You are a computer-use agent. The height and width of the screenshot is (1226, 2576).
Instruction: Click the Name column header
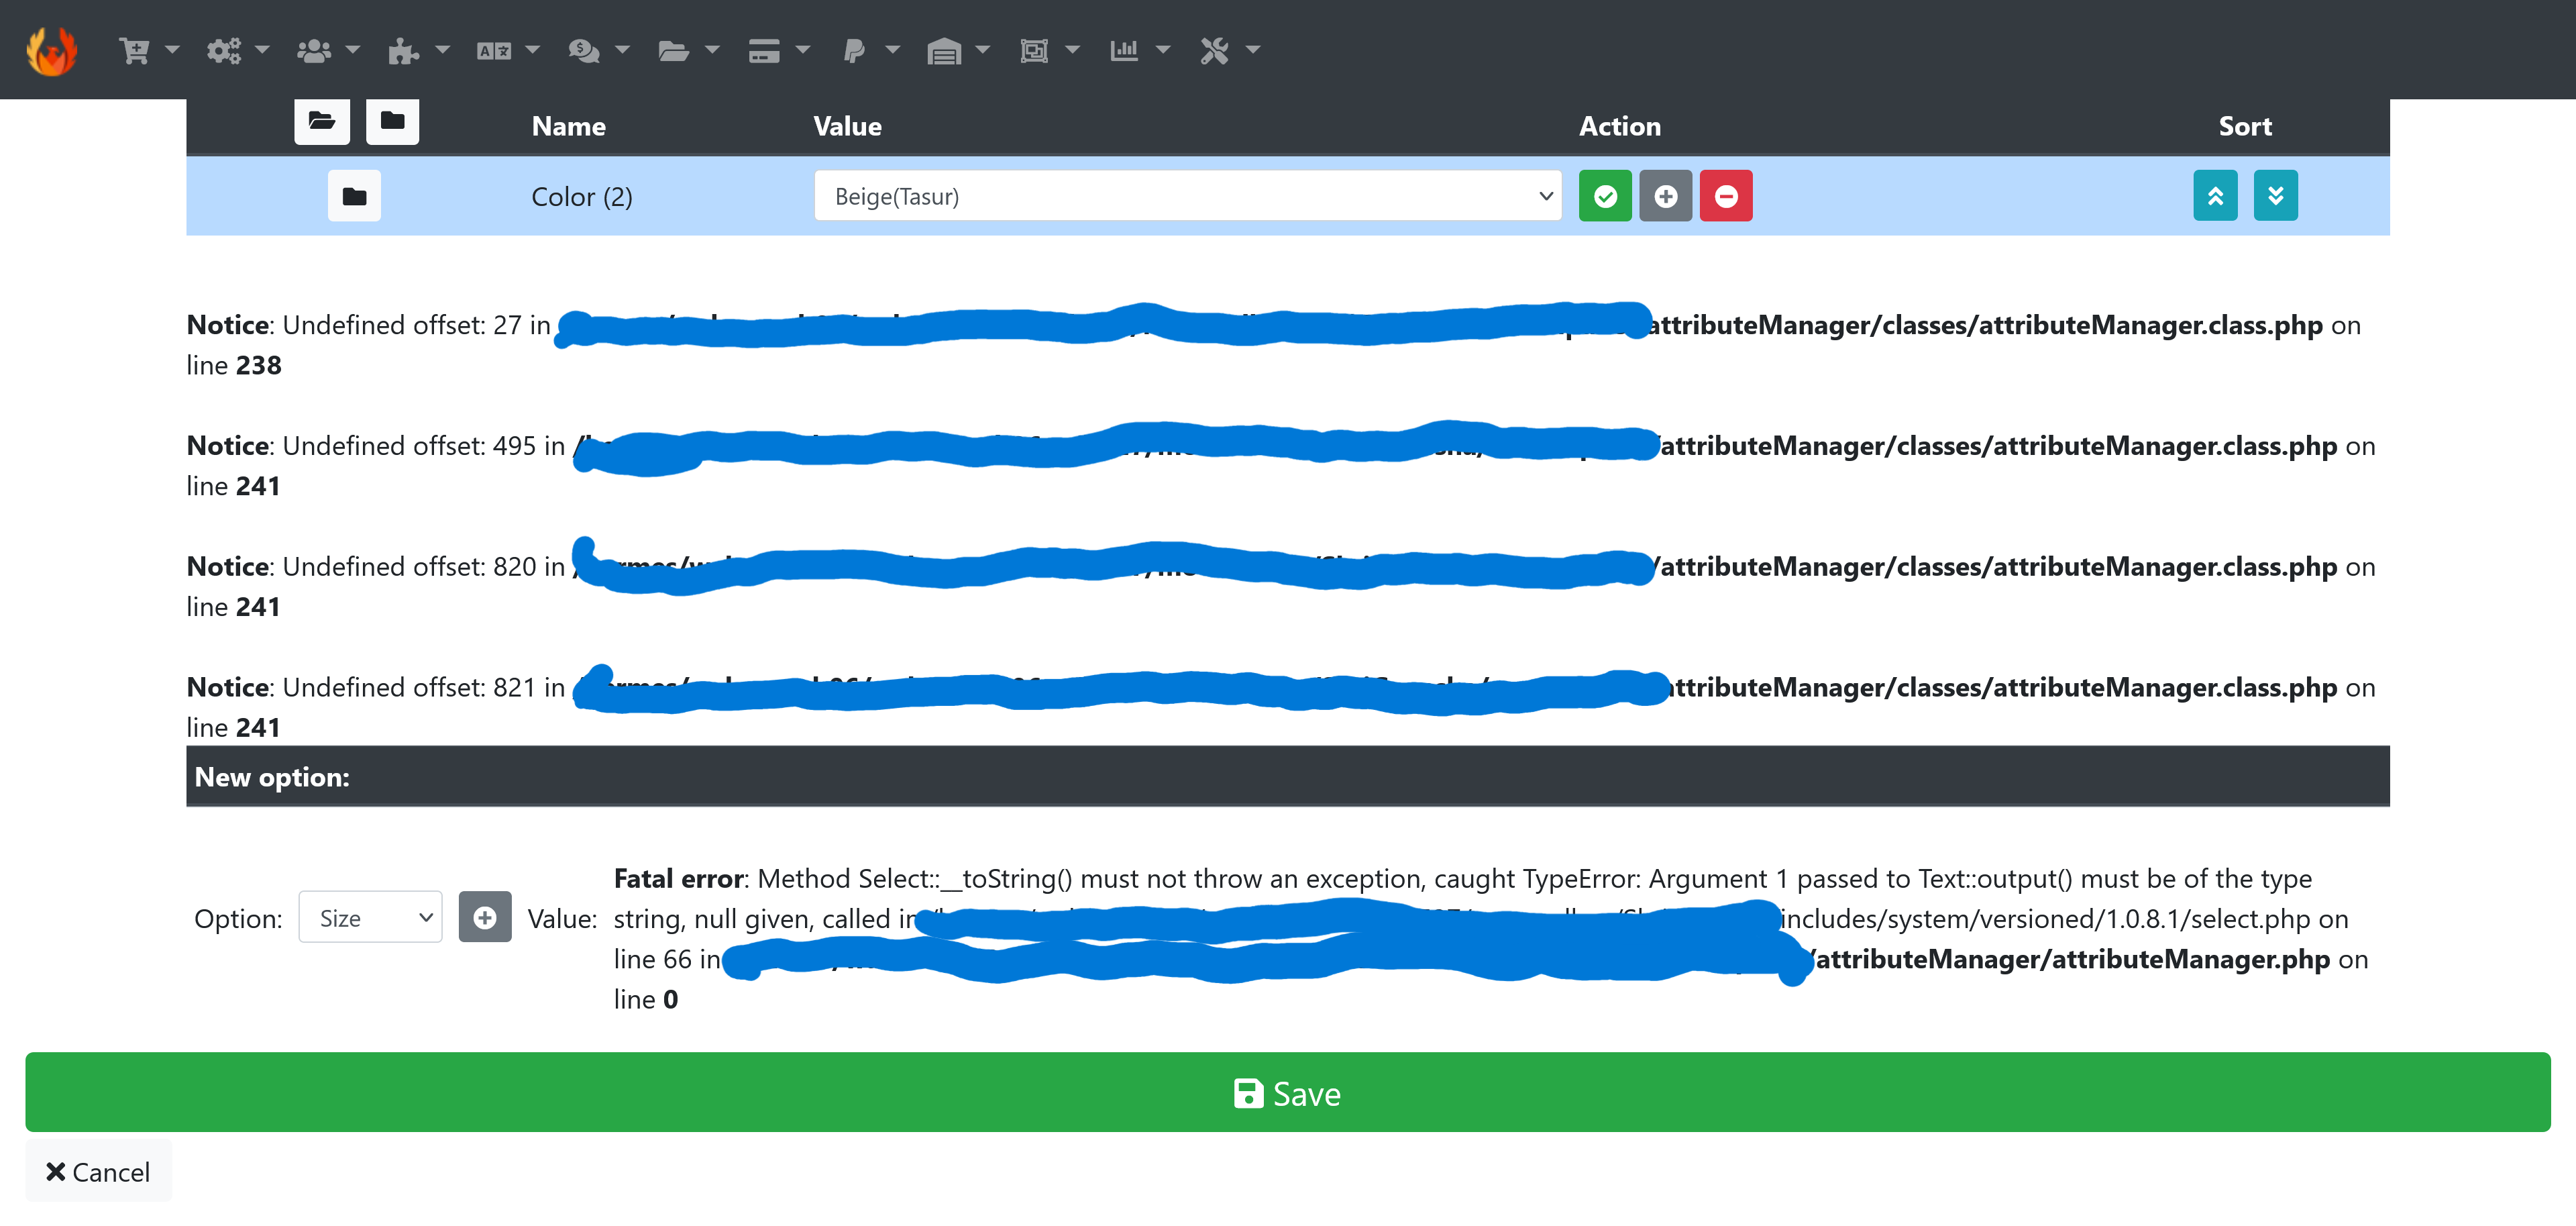coord(568,126)
